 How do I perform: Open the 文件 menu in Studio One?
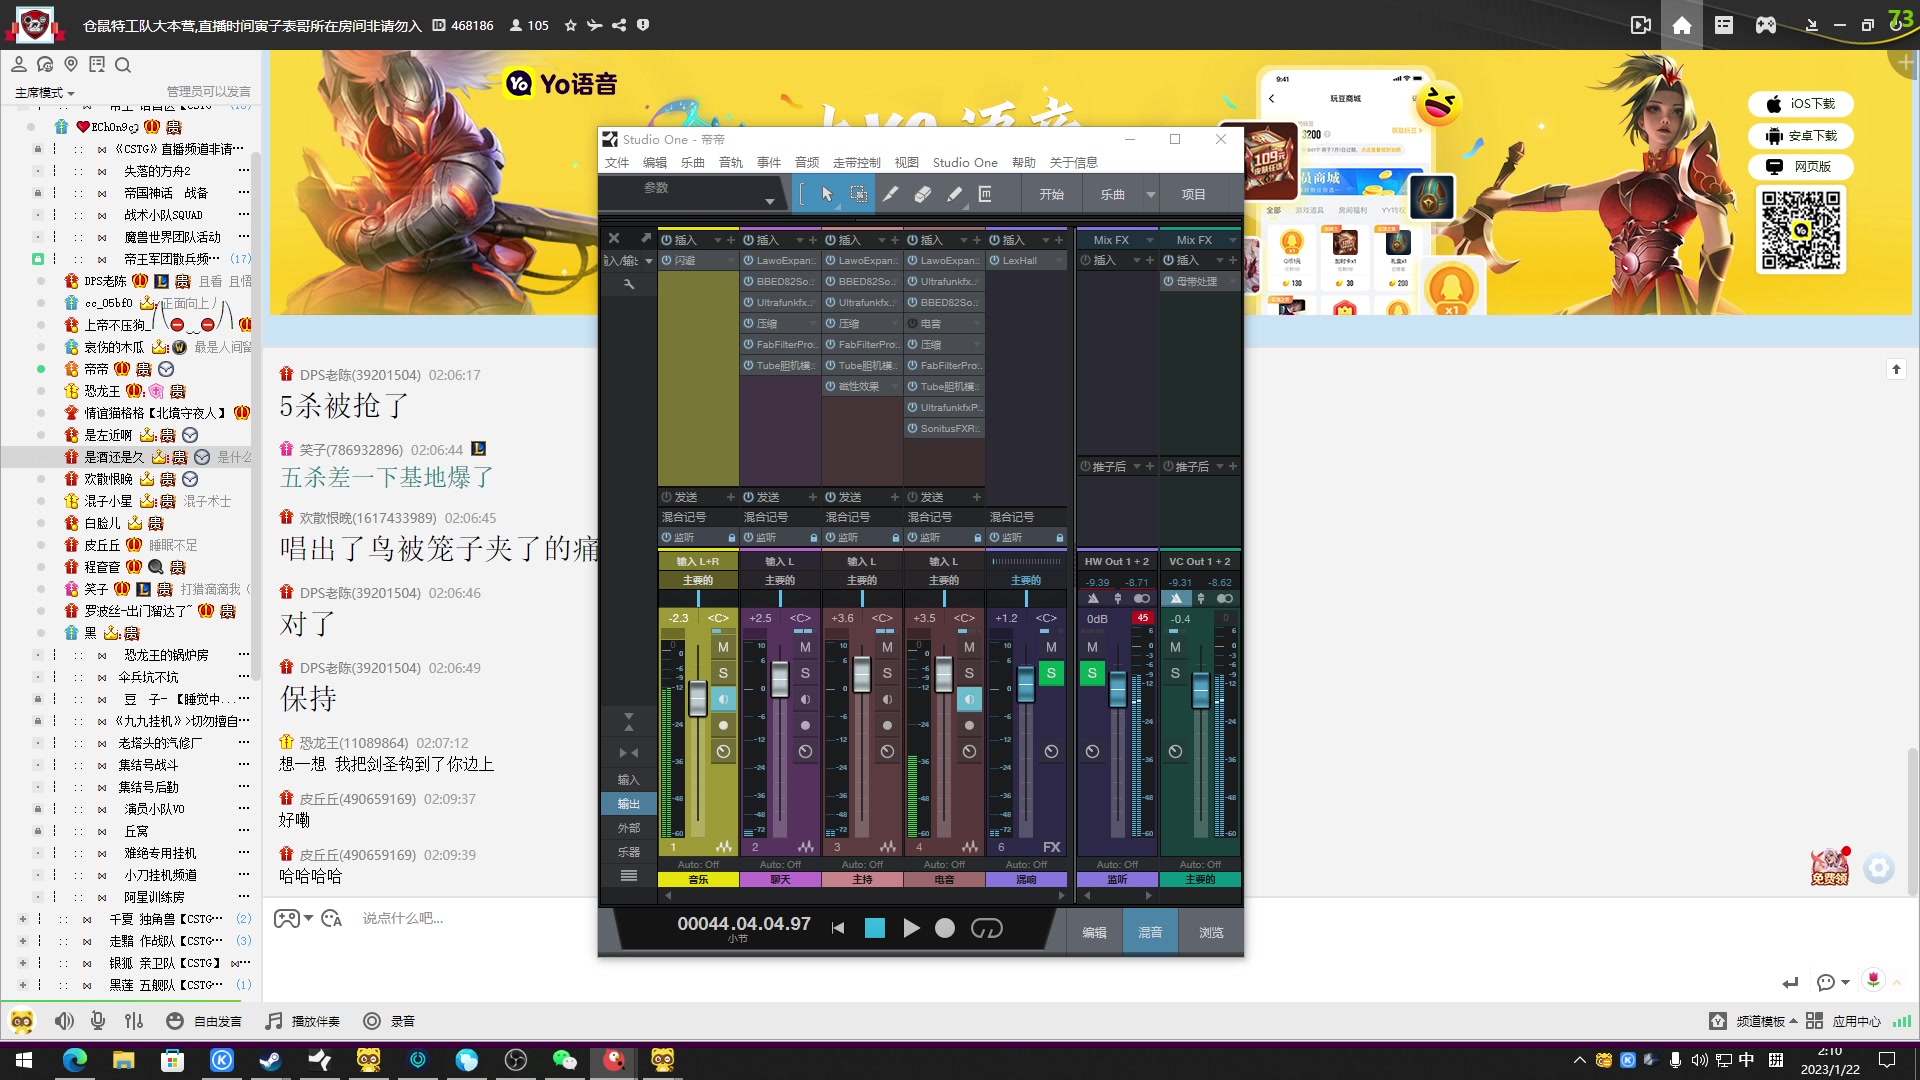pyautogui.click(x=617, y=163)
